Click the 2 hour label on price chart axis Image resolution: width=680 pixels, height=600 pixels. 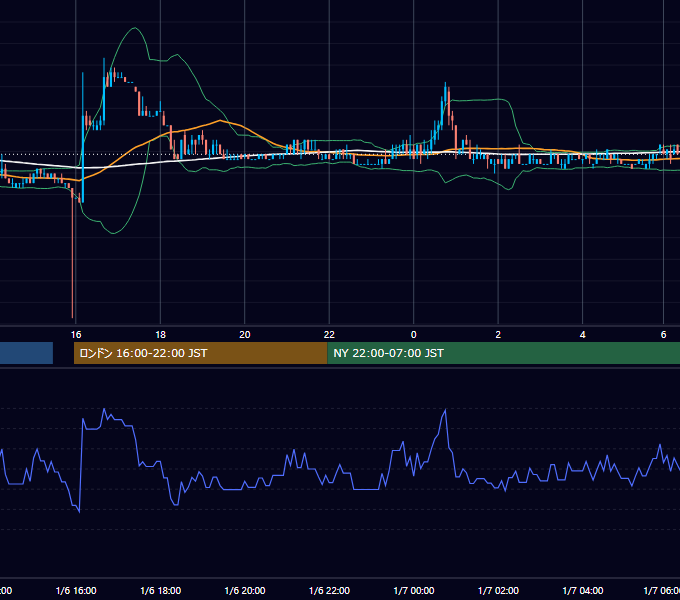coord(498,335)
